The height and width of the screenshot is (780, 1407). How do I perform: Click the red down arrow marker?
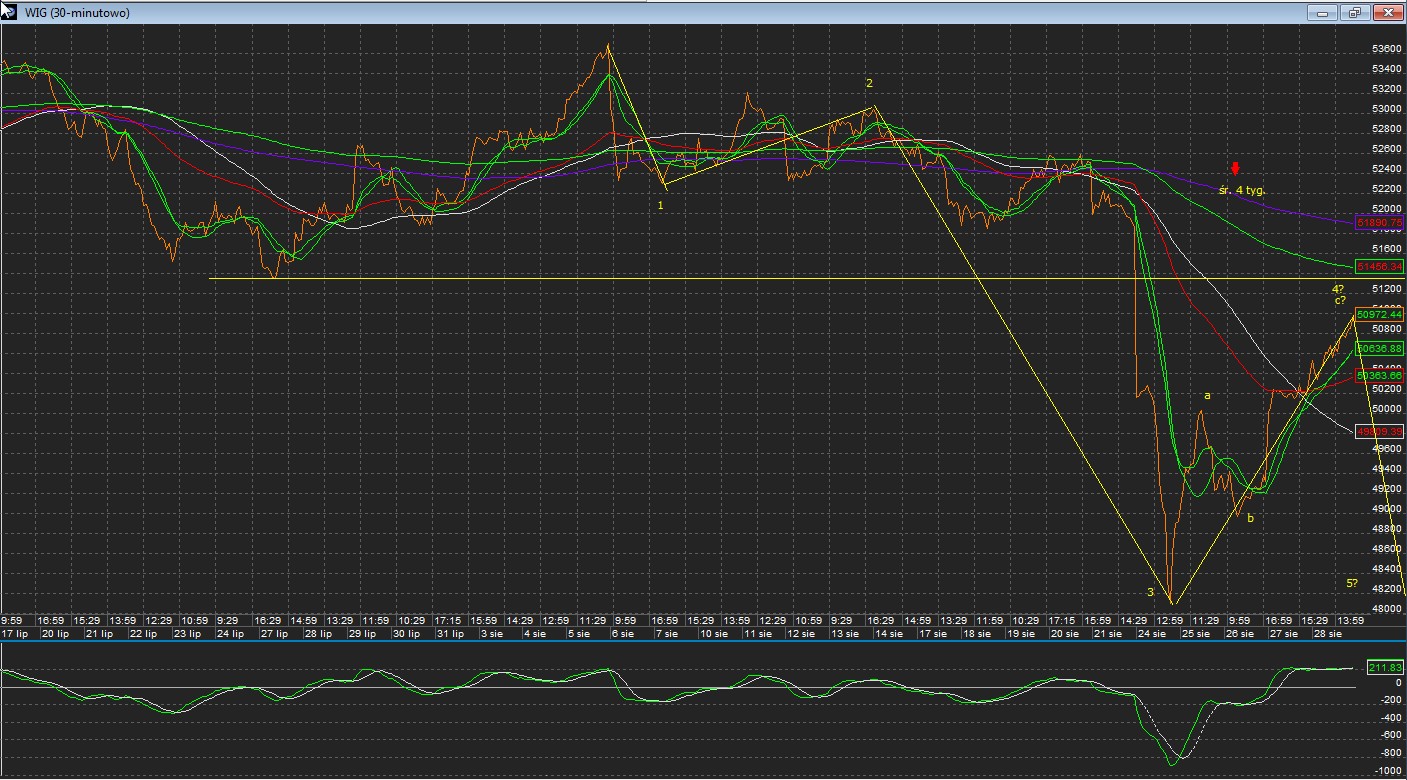point(1235,169)
